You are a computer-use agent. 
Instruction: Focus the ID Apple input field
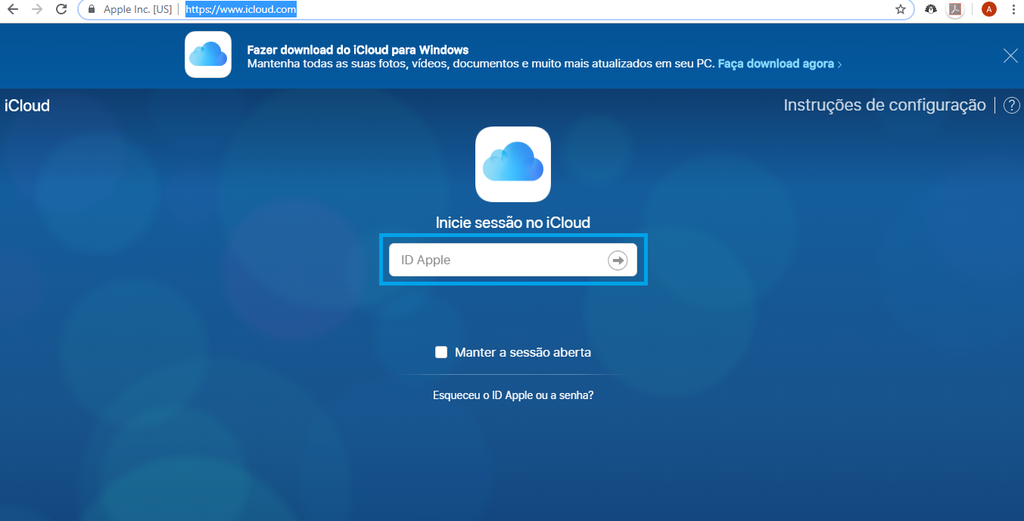tap(513, 260)
